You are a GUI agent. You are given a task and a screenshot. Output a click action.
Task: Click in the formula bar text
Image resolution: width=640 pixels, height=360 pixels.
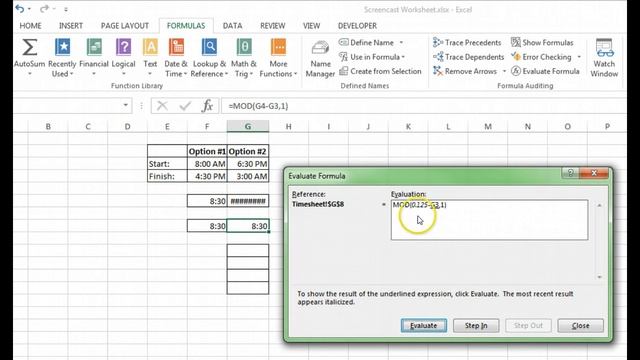258,106
